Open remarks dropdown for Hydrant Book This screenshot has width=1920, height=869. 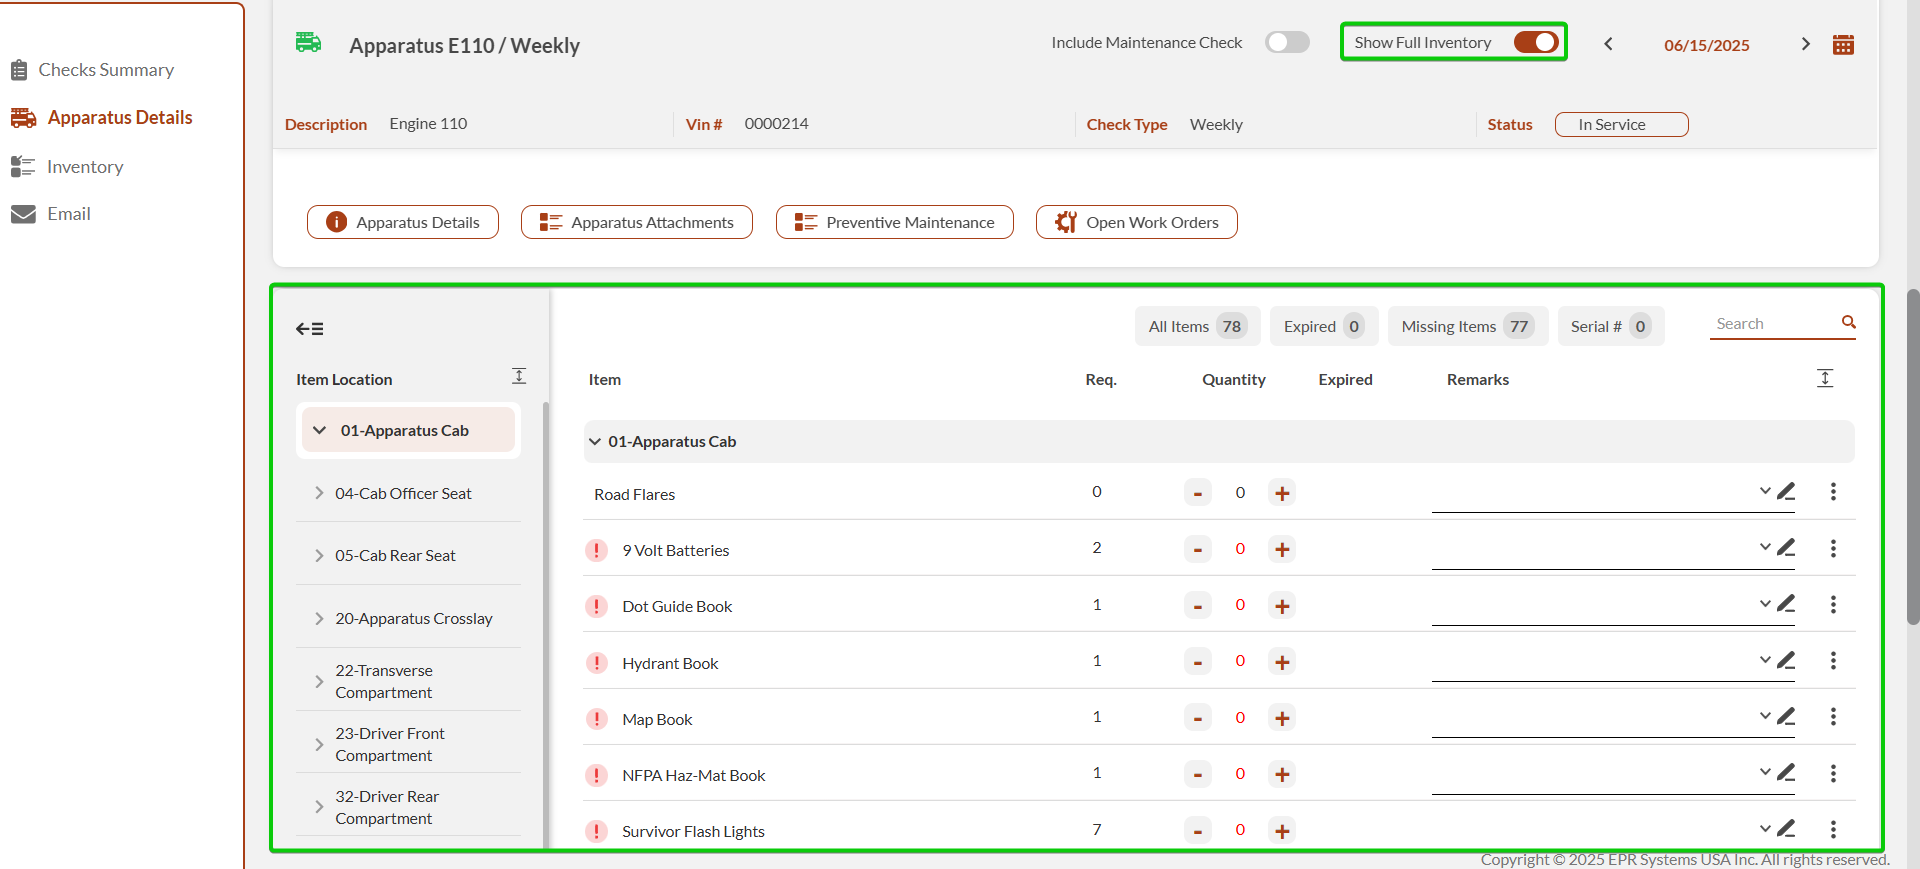click(1764, 660)
